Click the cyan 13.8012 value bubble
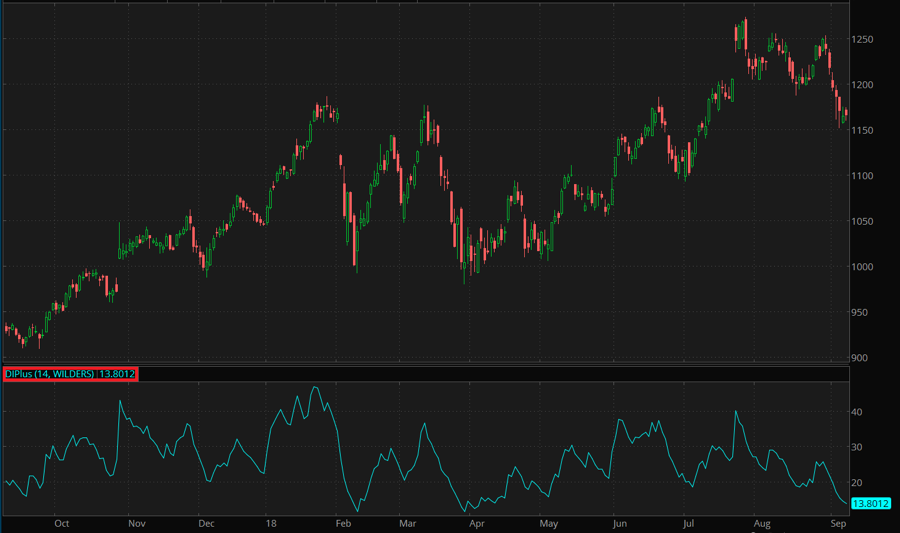 pyautogui.click(x=869, y=503)
